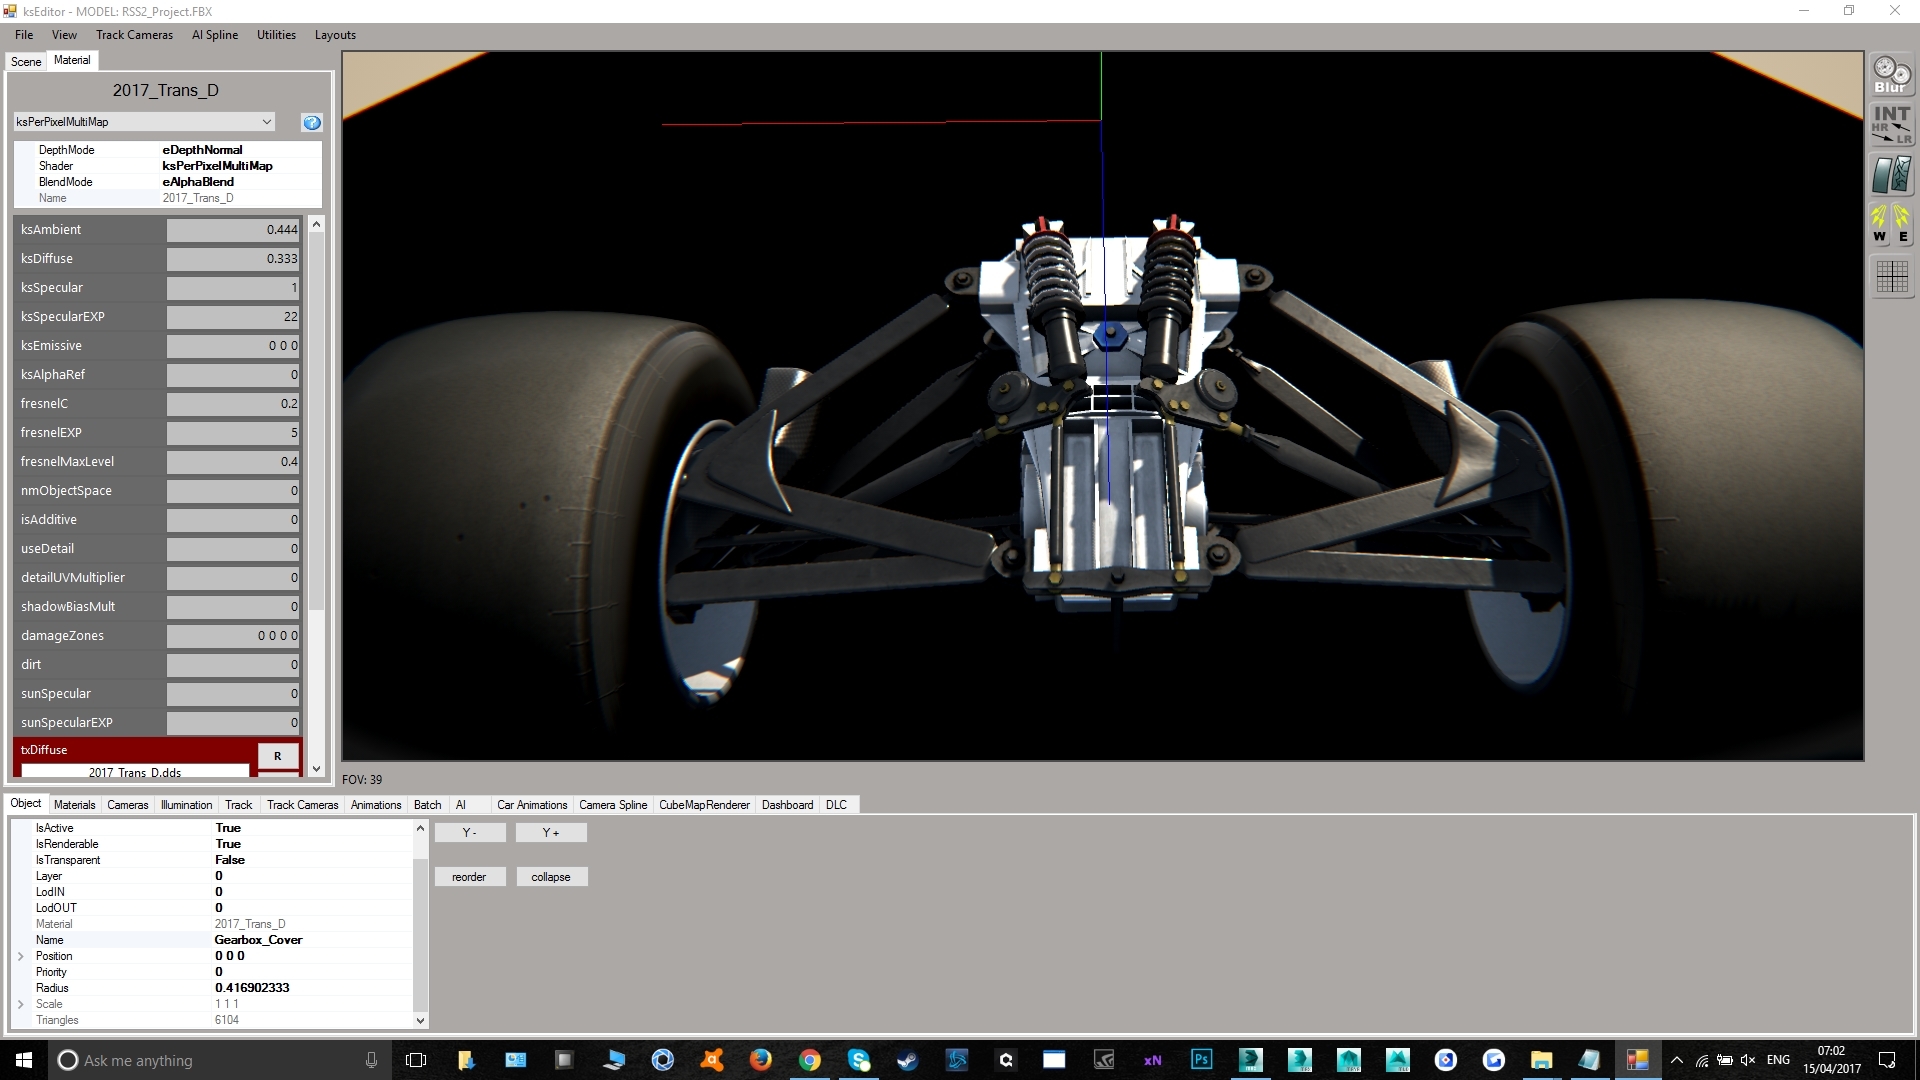
Task: Open the View menu
Action: (64, 35)
